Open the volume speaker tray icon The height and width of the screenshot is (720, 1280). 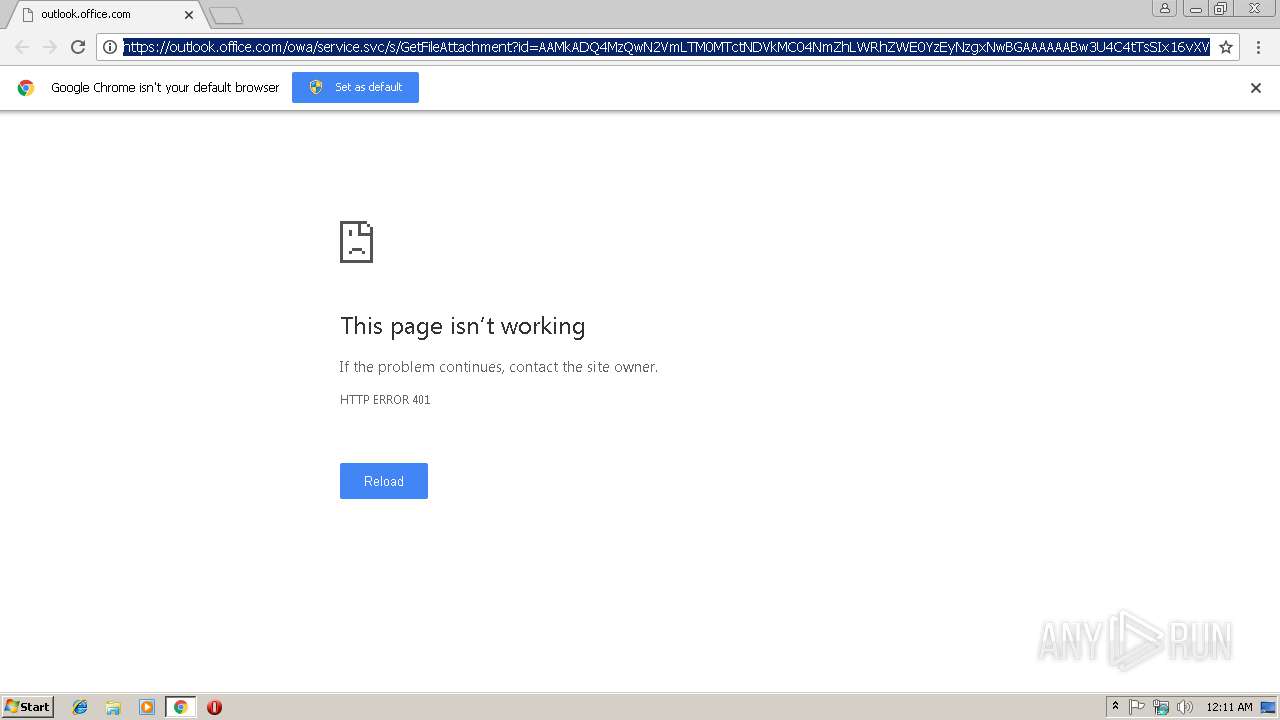tap(1185, 707)
